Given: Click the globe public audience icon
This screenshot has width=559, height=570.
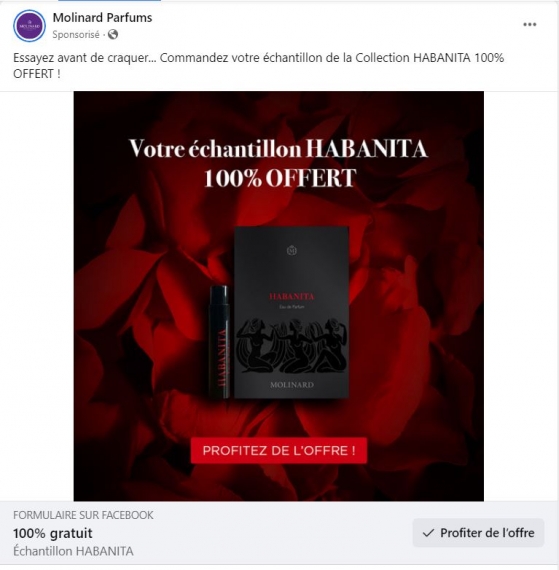Looking at the screenshot, I should coord(113,35).
